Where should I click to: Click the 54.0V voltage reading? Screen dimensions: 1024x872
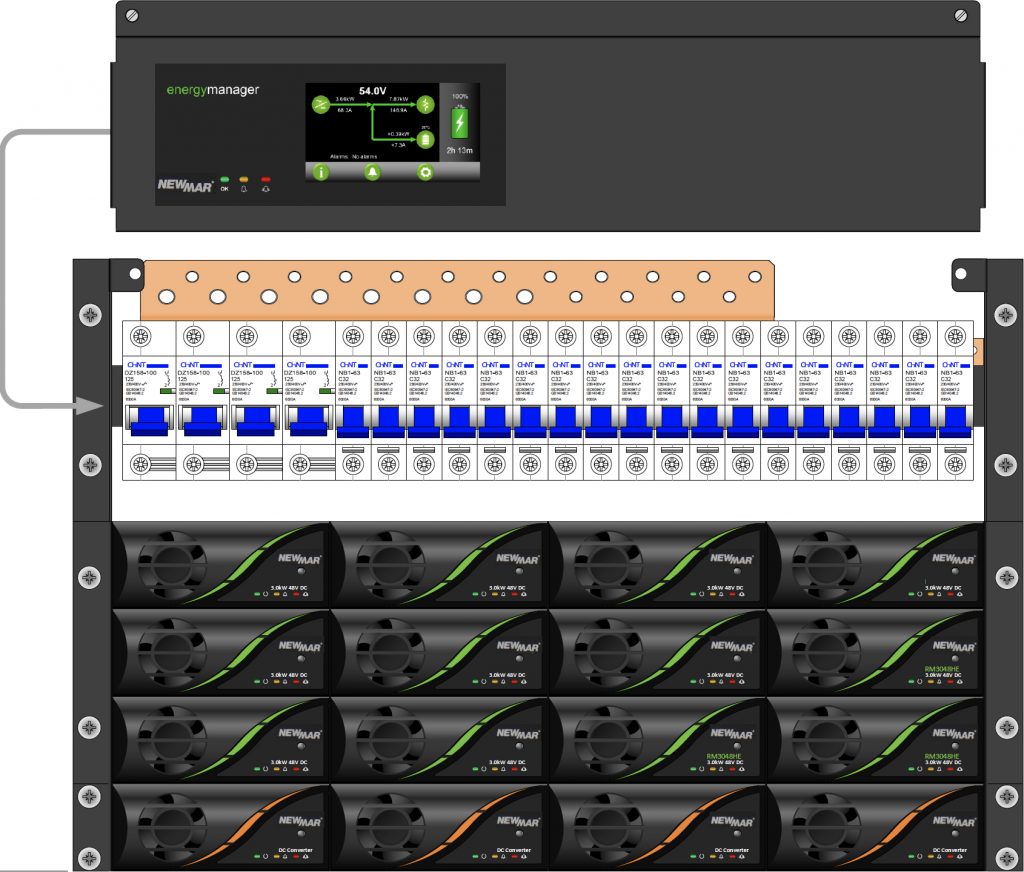372,91
